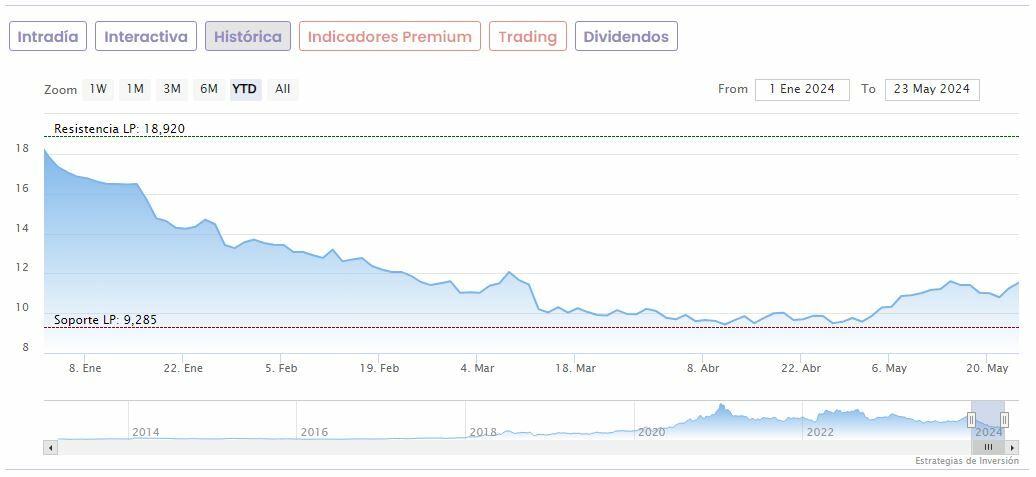1036x477 pixels.
Task: Show All historical data zoom
Action: point(283,89)
